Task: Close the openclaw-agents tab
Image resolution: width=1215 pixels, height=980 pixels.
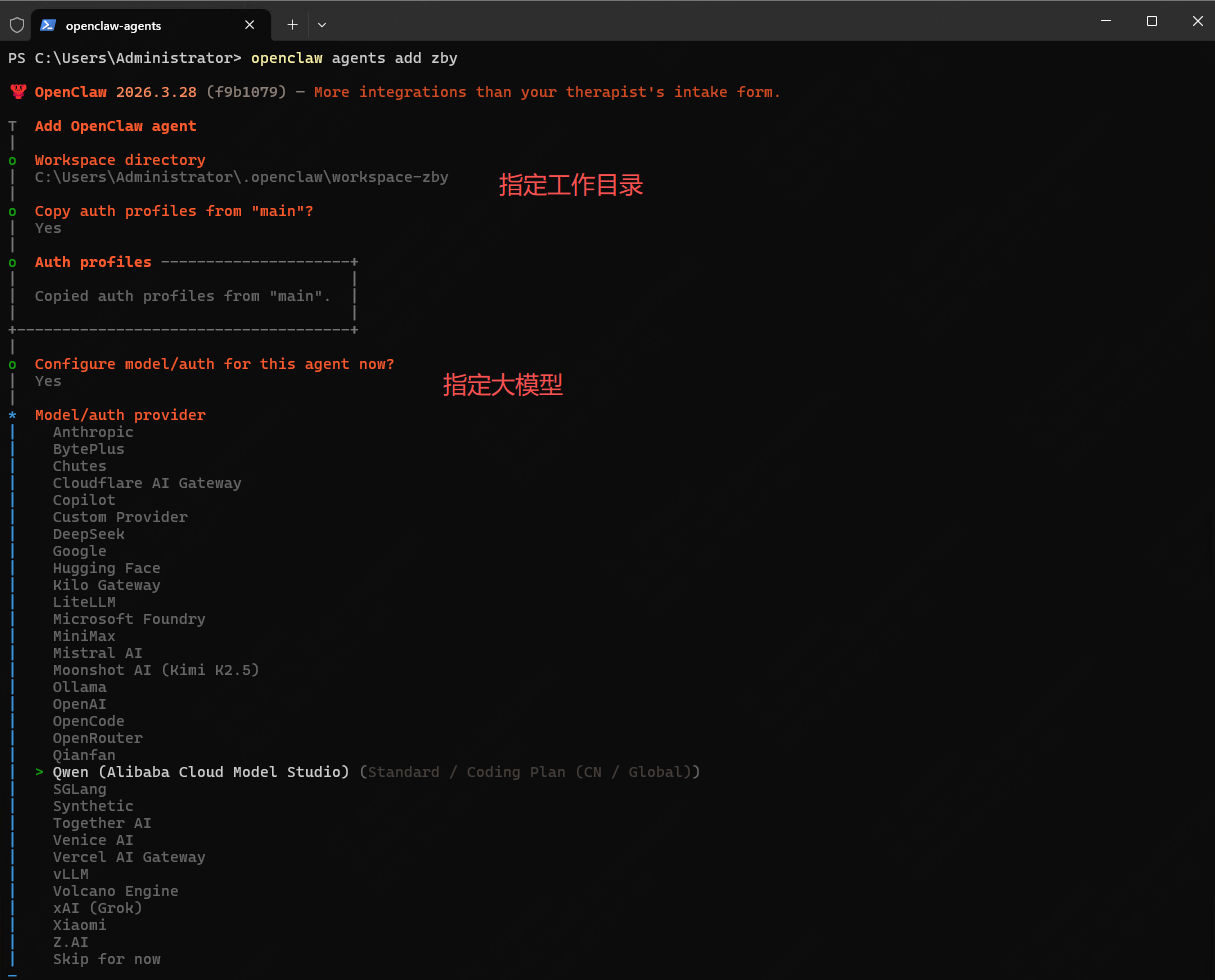Action: [251, 25]
